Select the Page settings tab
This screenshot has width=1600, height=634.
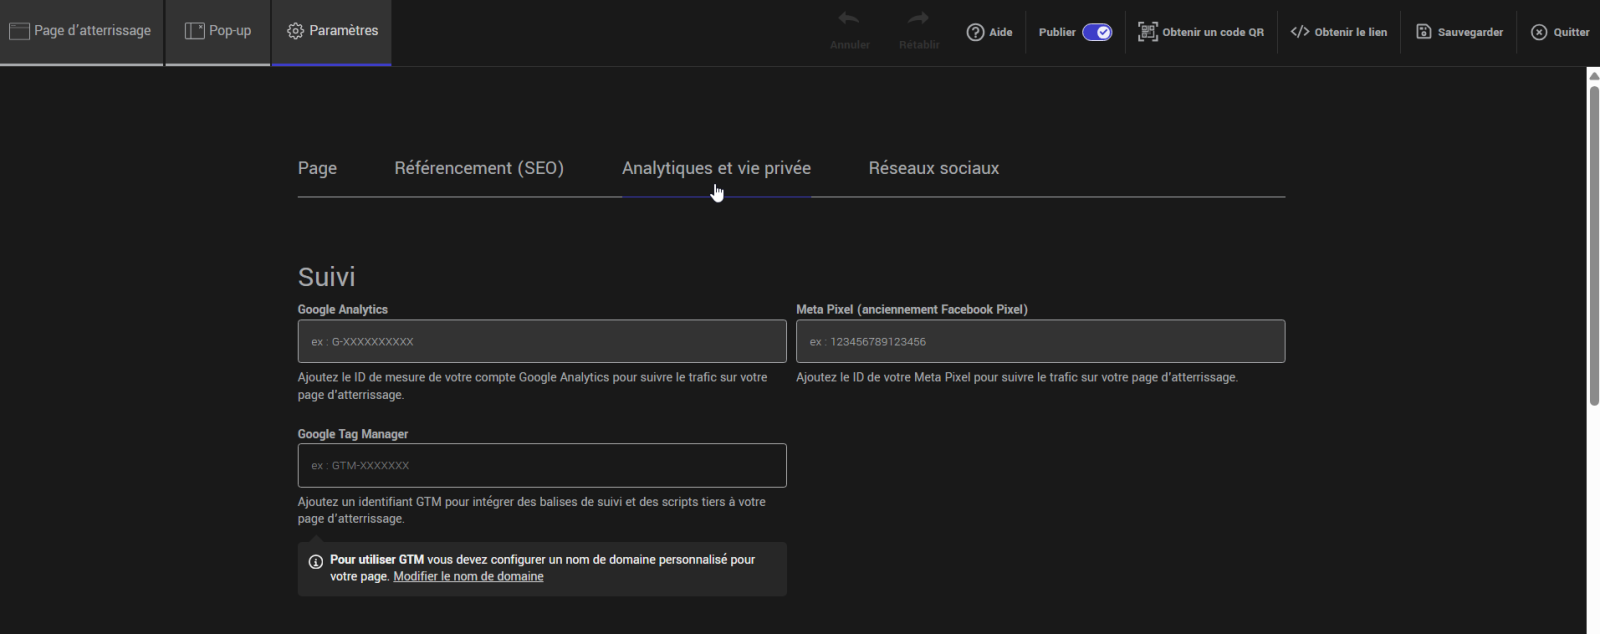(317, 168)
